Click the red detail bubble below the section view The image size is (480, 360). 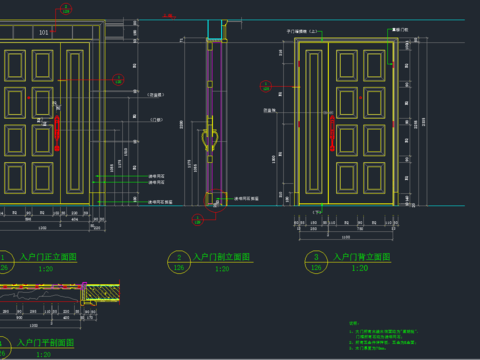coord(197,220)
